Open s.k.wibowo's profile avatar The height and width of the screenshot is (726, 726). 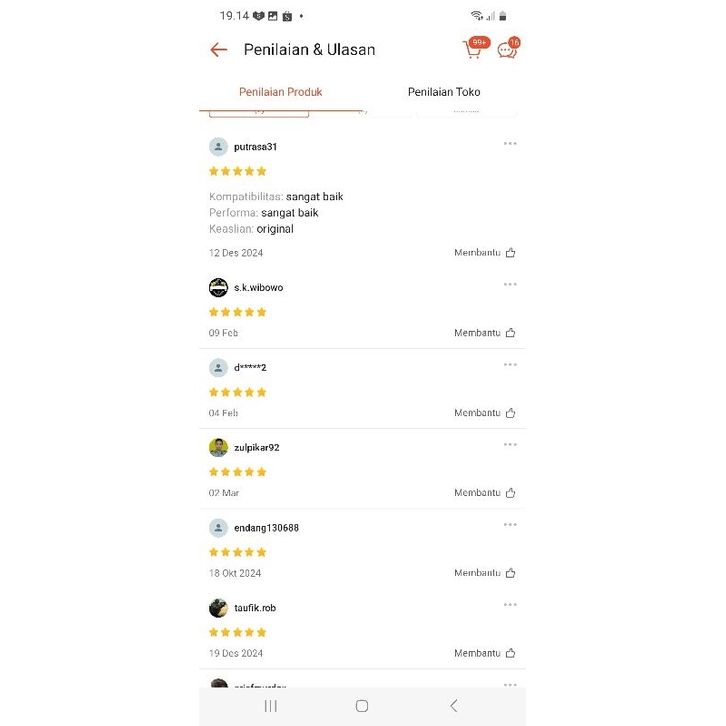218,288
